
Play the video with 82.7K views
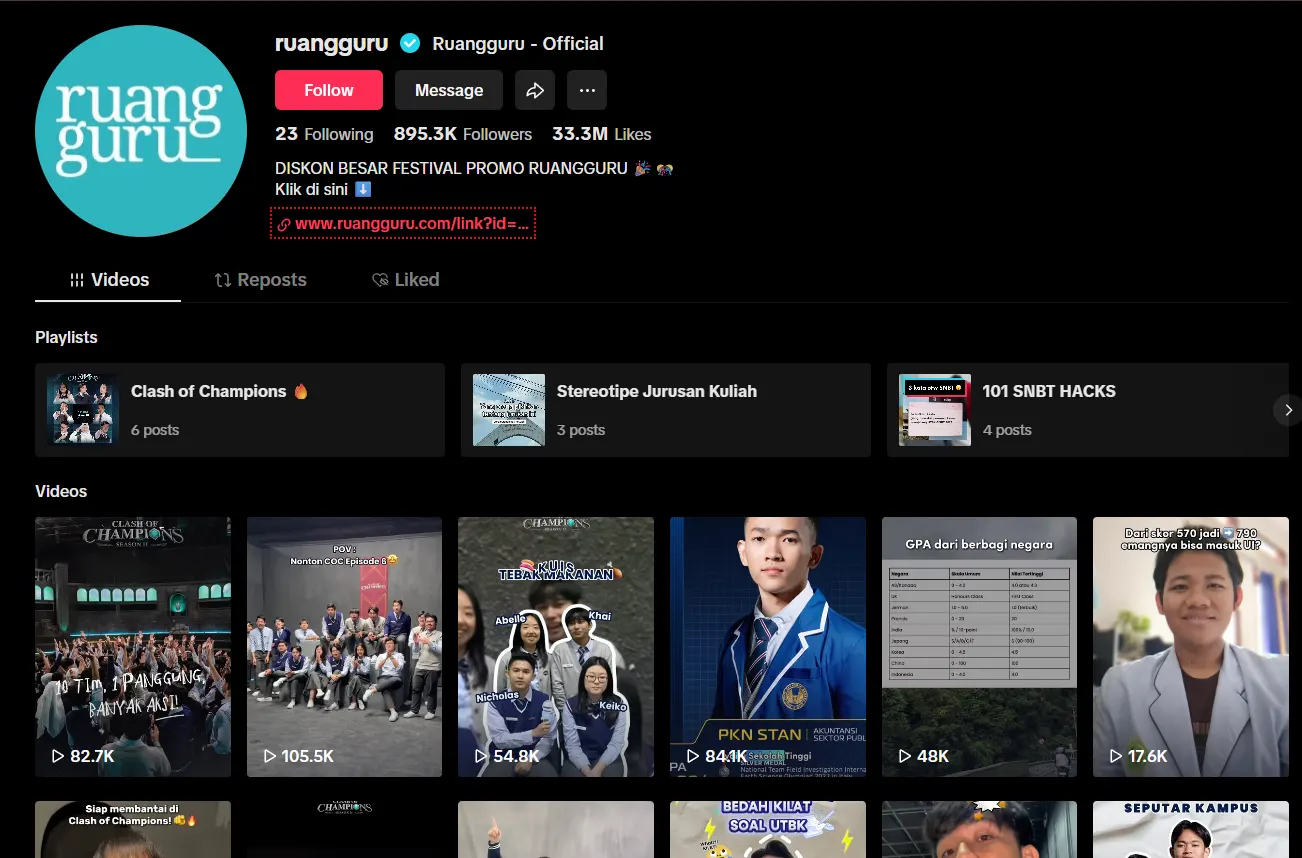(x=133, y=647)
